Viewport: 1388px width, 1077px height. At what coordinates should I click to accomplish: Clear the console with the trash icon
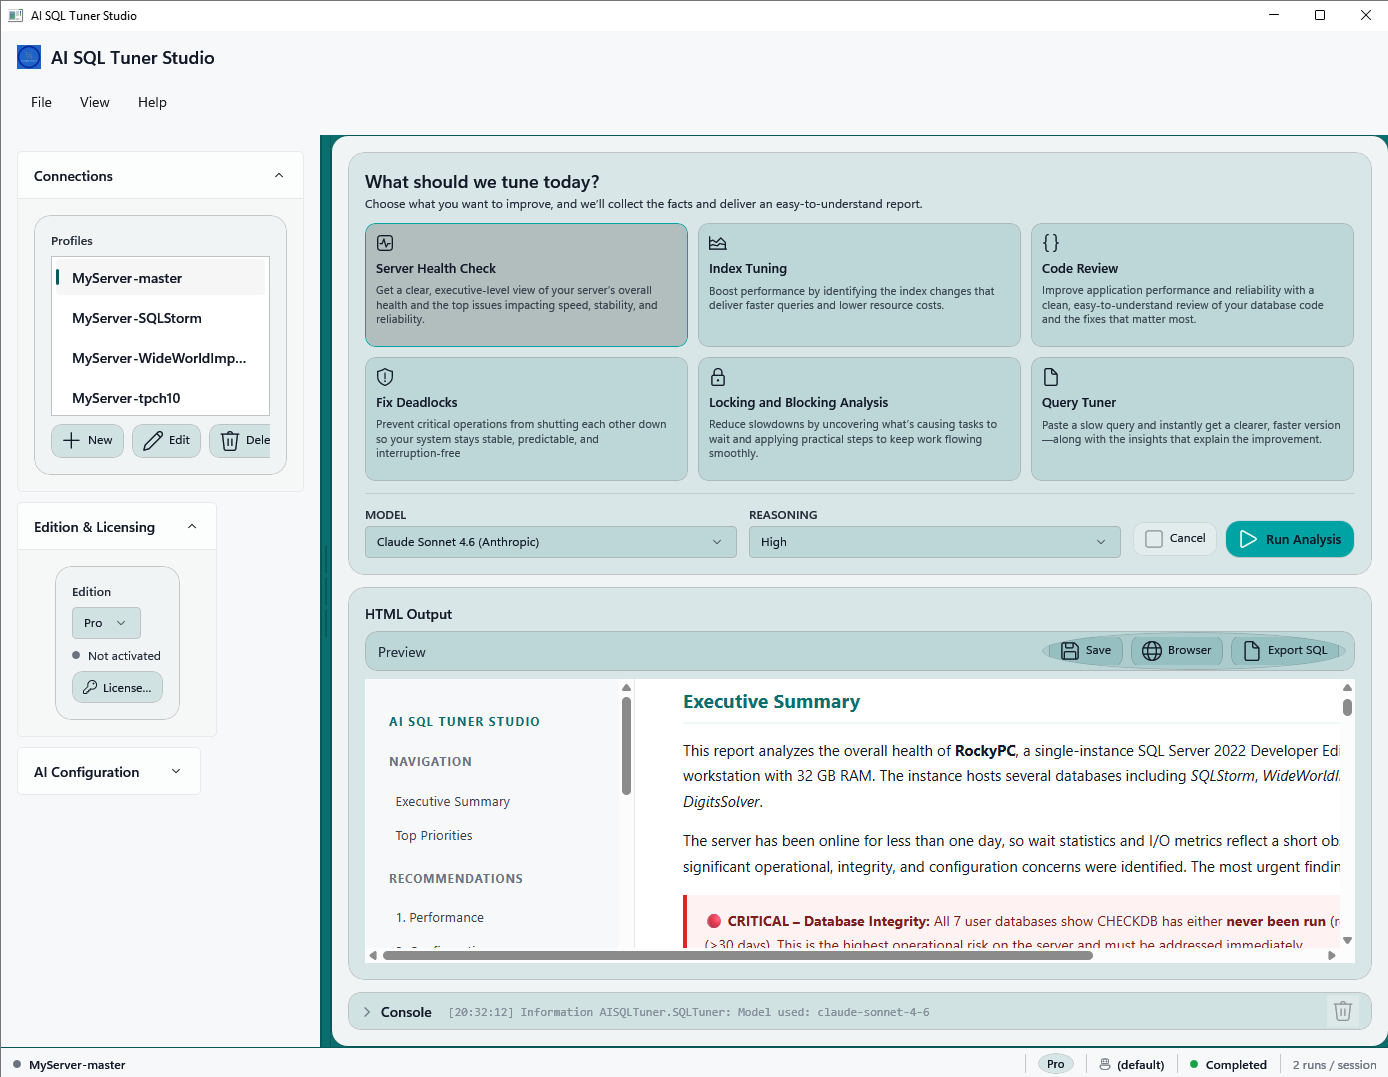[x=1343, y=1011]
